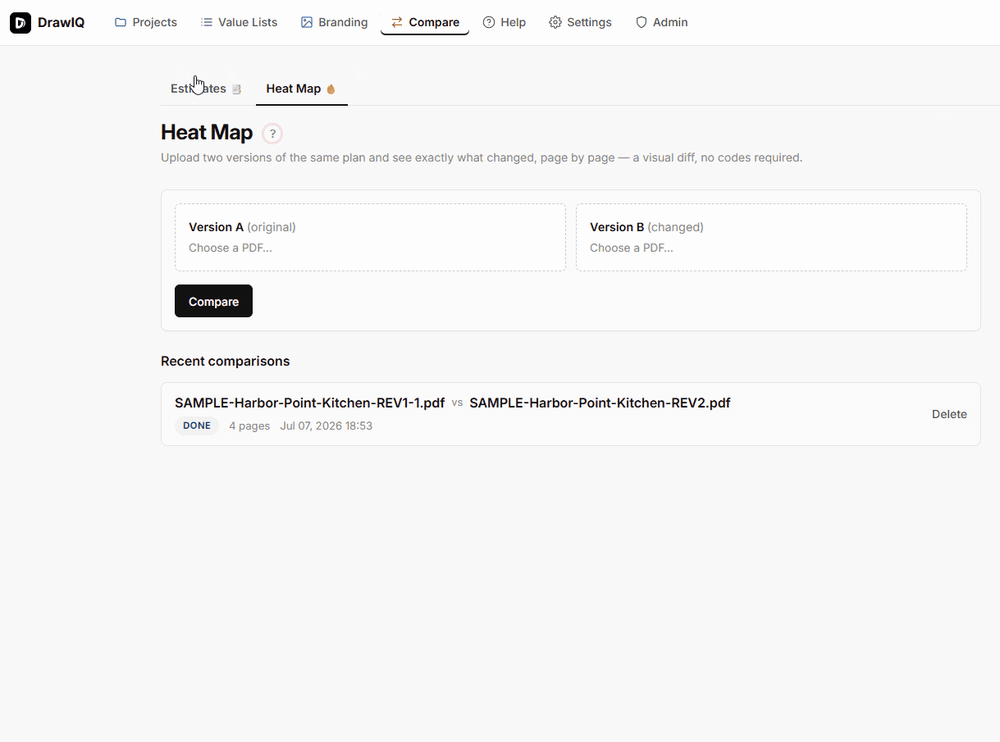1000x742 pixels.
Task: Click the Admin shield icon
Action: [x=641, y=22]
